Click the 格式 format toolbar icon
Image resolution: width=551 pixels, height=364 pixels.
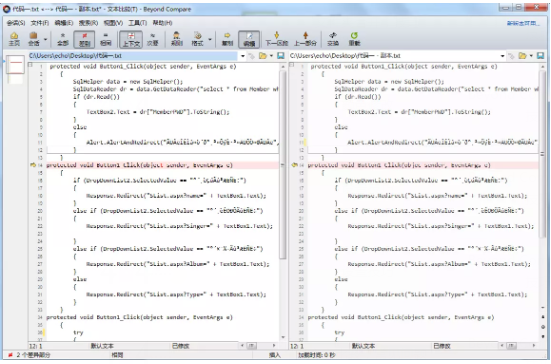197,39
